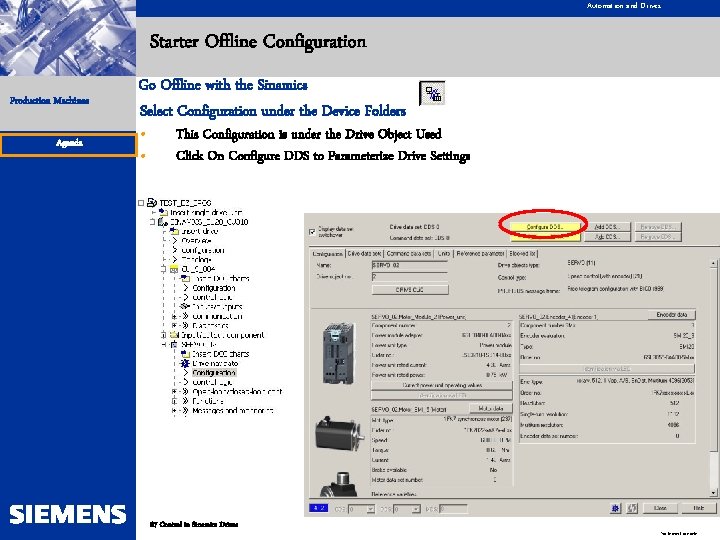Click the Insert drive folder icon

(x=174, y=231)
